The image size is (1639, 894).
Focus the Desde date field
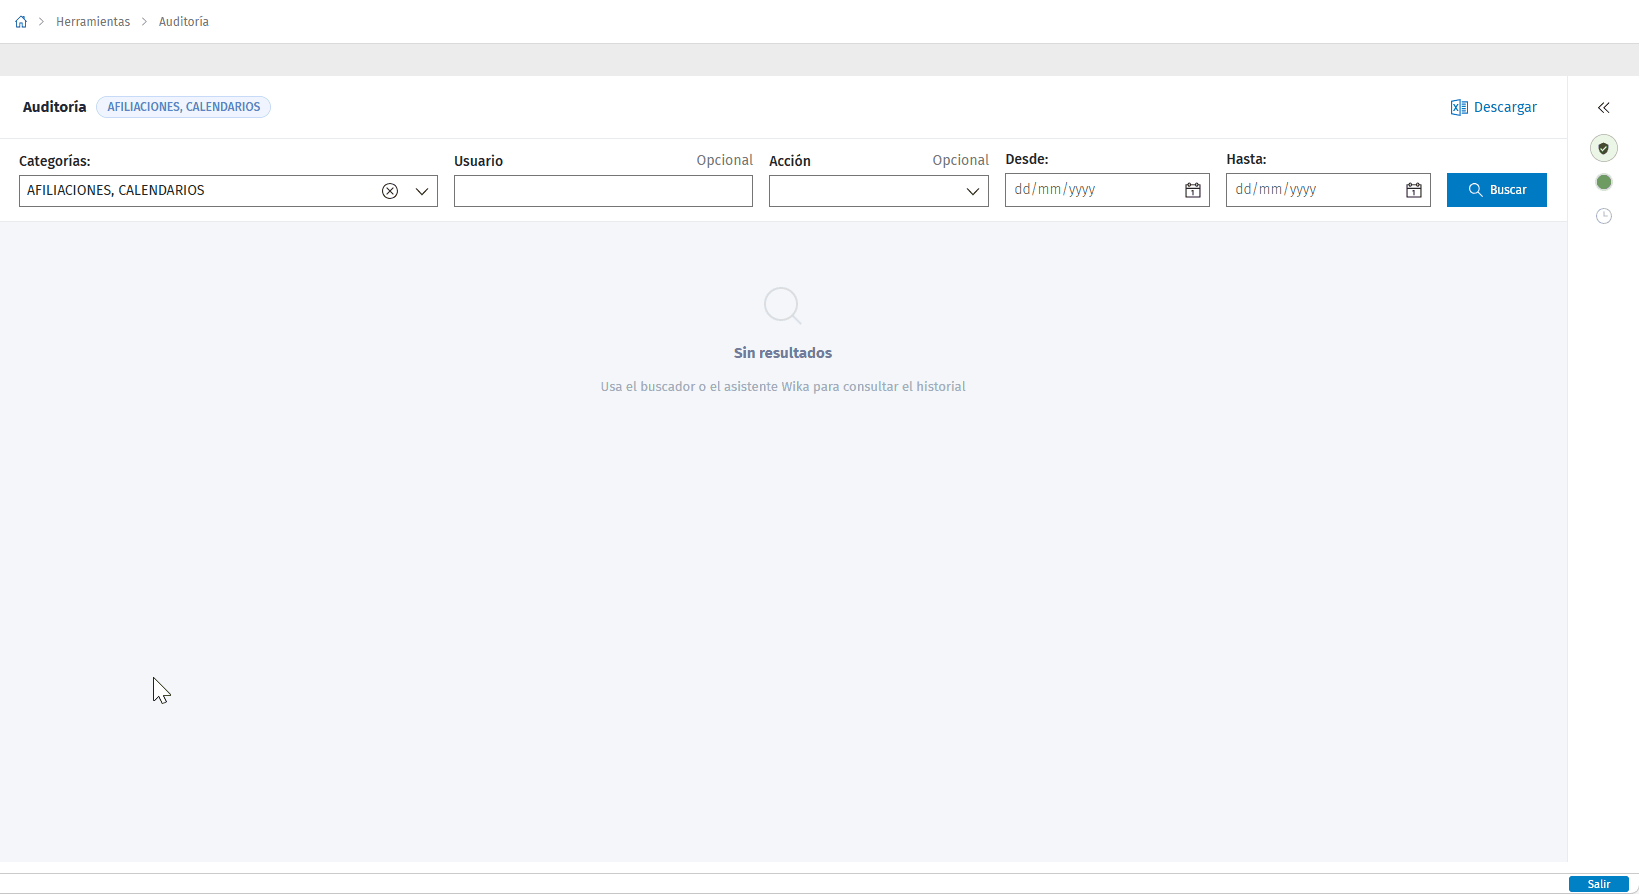click(1107, 190)
